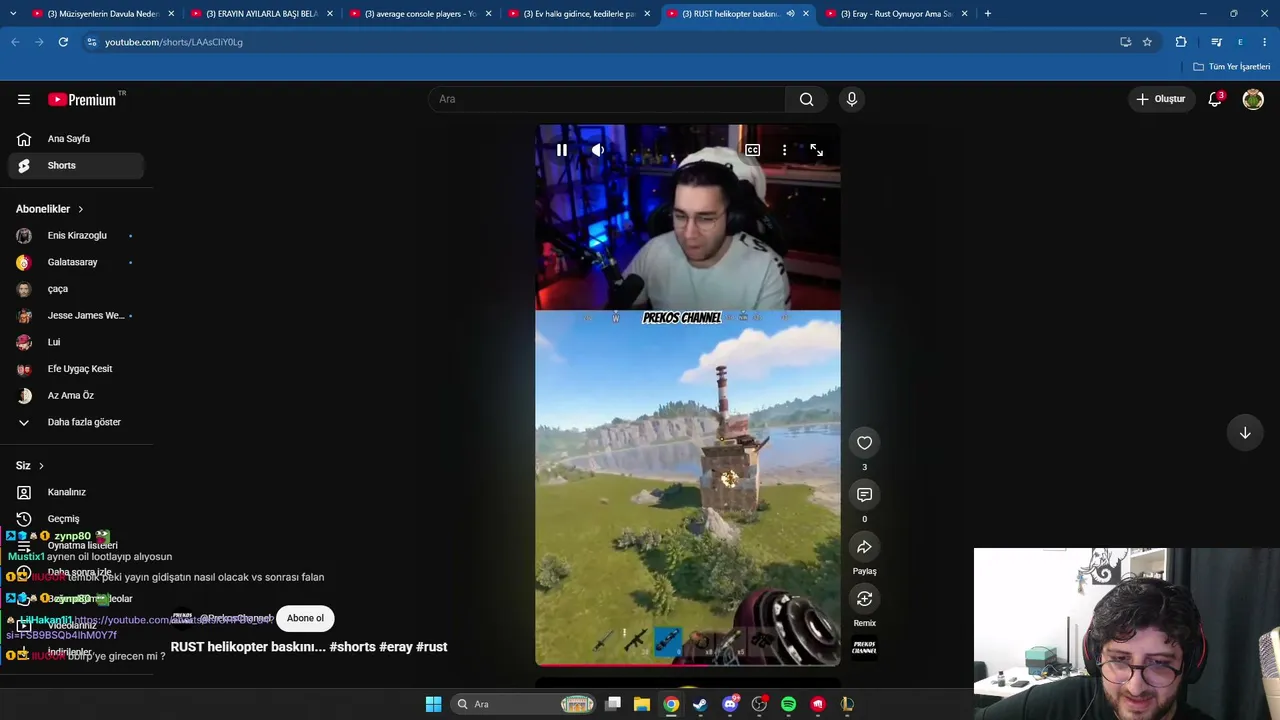Open Chrome three-dot menu
The width and height of the screenshot is (1280, 720).
pos(1265,42)
